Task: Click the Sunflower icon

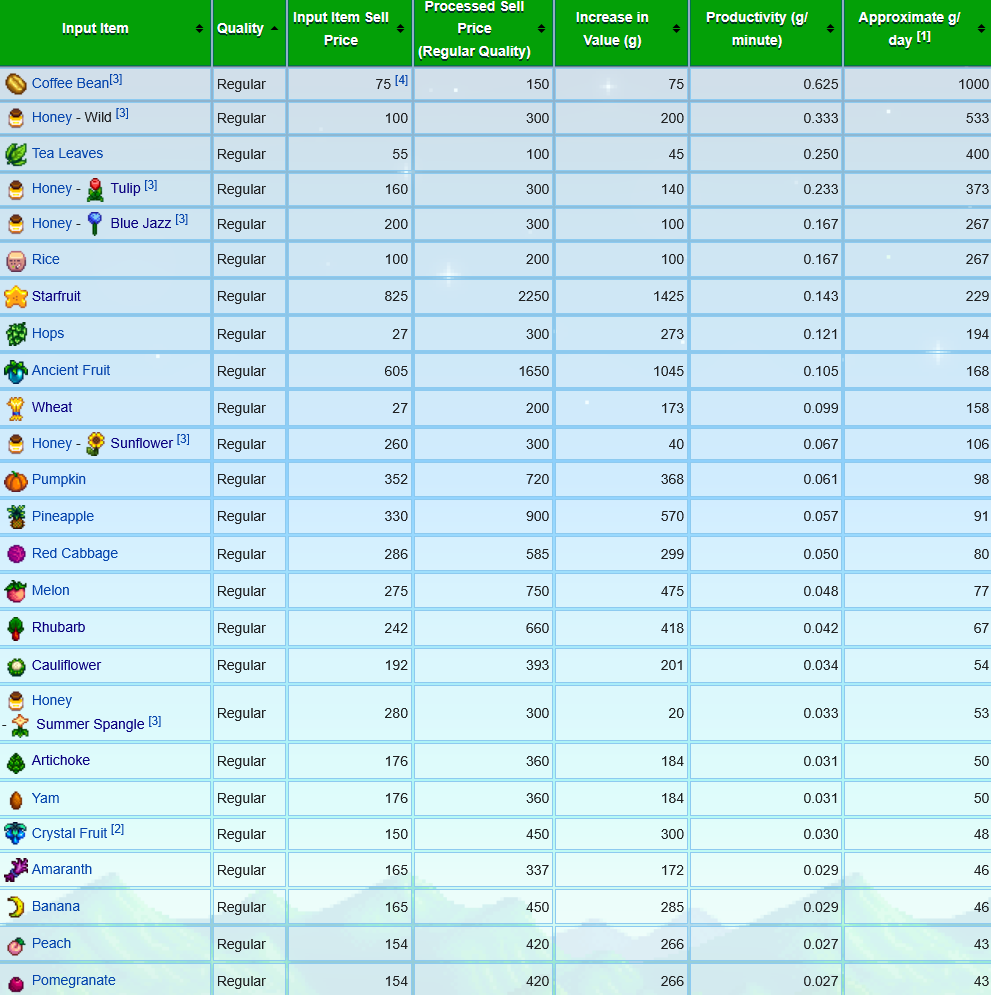Action: [96, 443]
